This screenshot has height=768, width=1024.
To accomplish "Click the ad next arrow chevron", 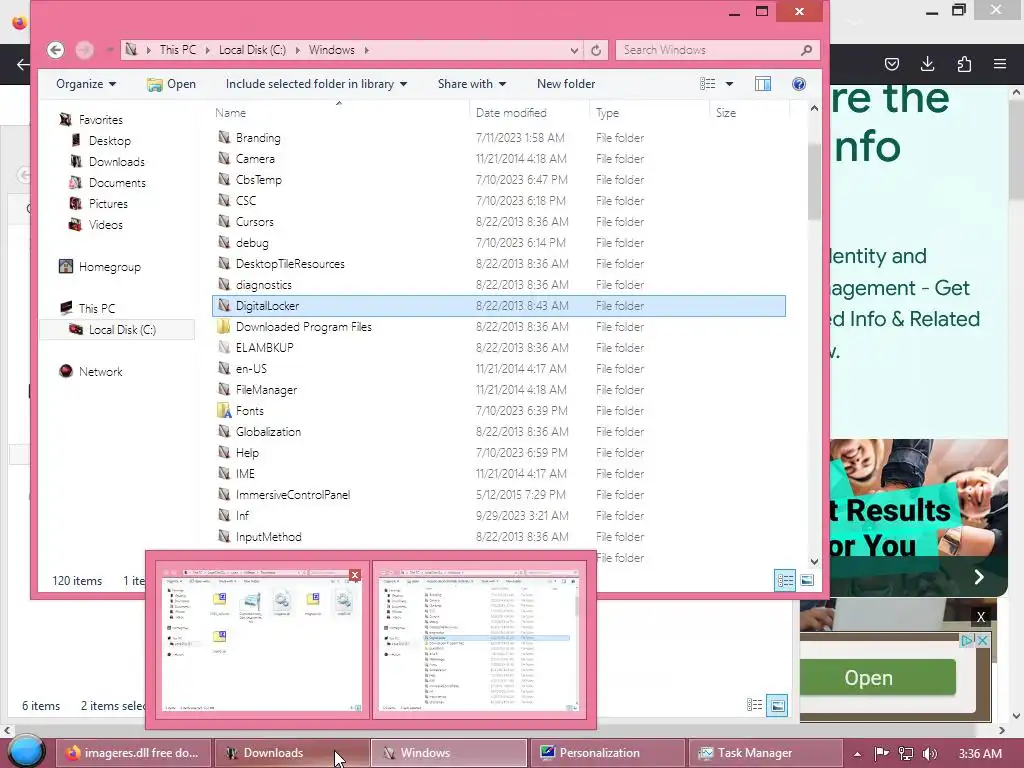I will (978, 577).
